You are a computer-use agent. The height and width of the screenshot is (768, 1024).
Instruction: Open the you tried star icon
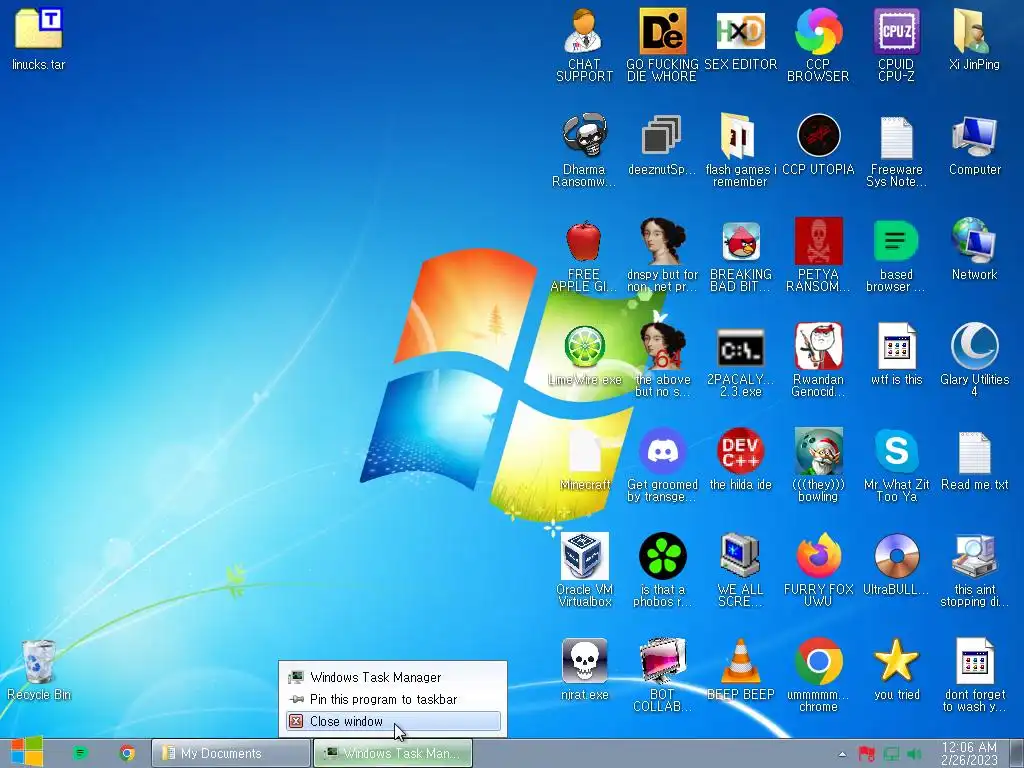coord(896,661)
